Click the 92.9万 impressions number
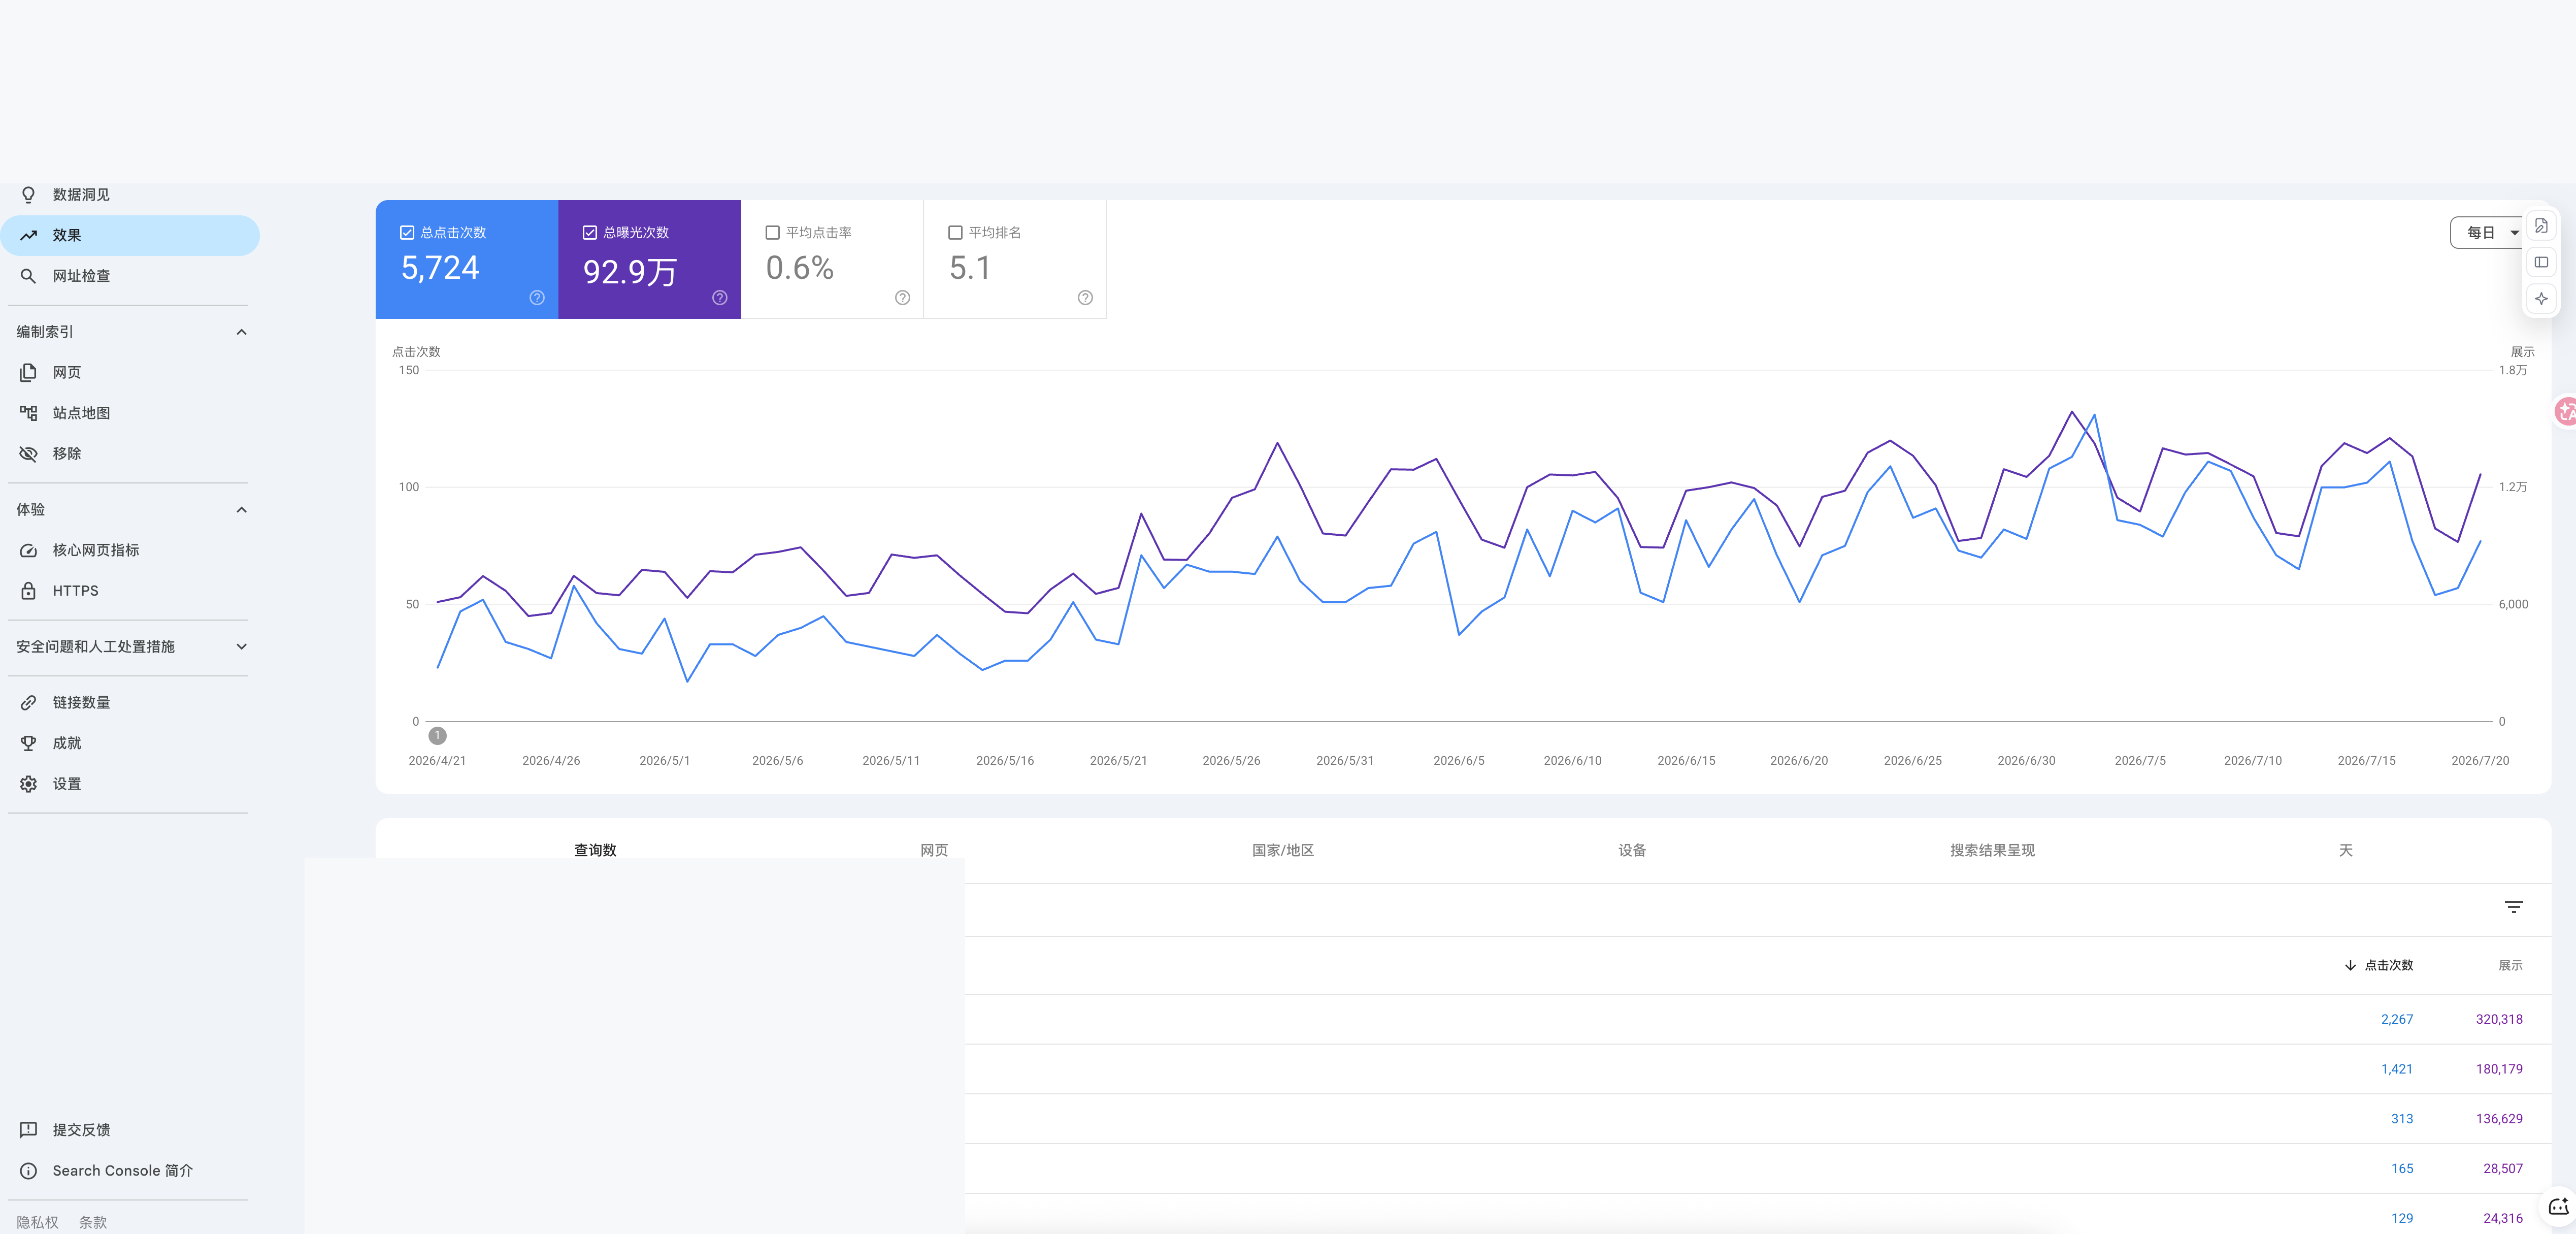Image resolution: width=2576 pixels, height=1234 pixels. click(630, 271)
